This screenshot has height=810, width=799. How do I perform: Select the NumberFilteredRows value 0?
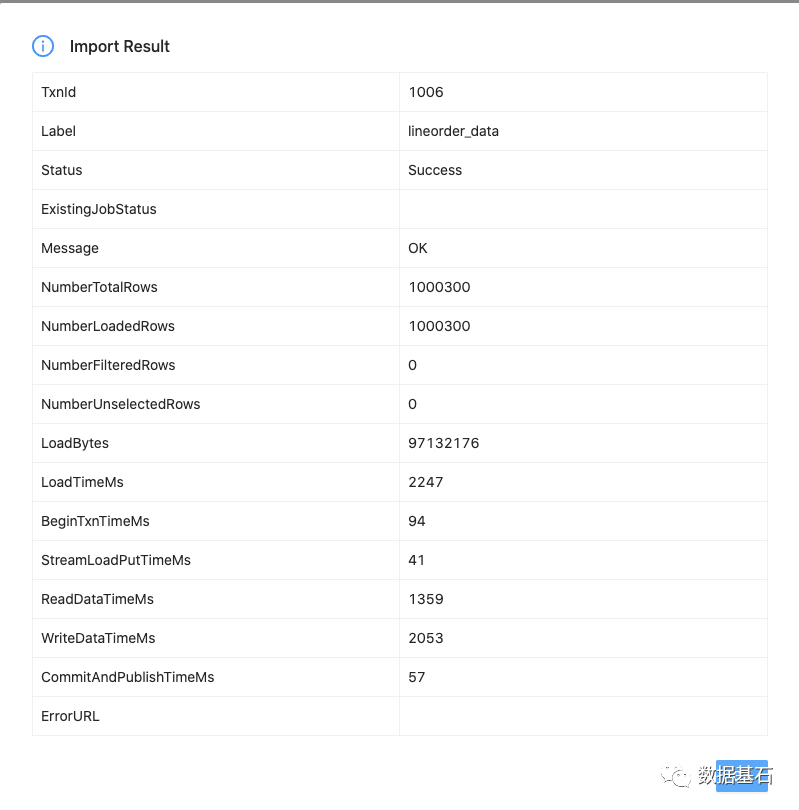pyautogui.click(x=413, y=365)
